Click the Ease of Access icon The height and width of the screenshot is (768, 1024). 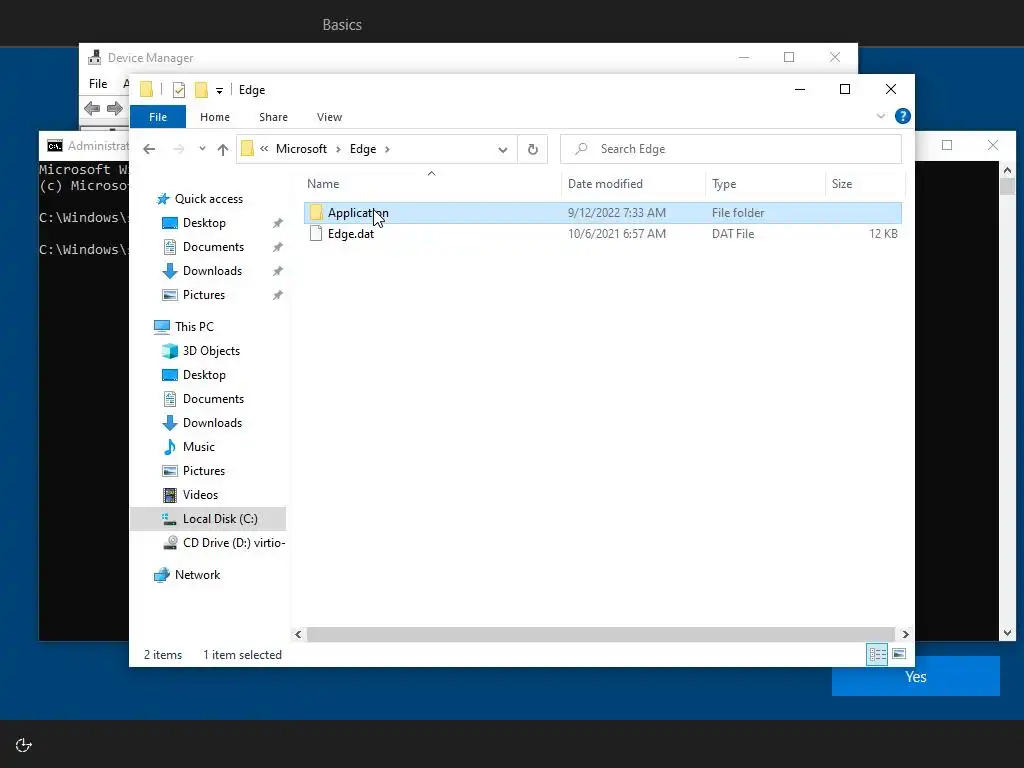pyautogui.click(x=24, y=745)
